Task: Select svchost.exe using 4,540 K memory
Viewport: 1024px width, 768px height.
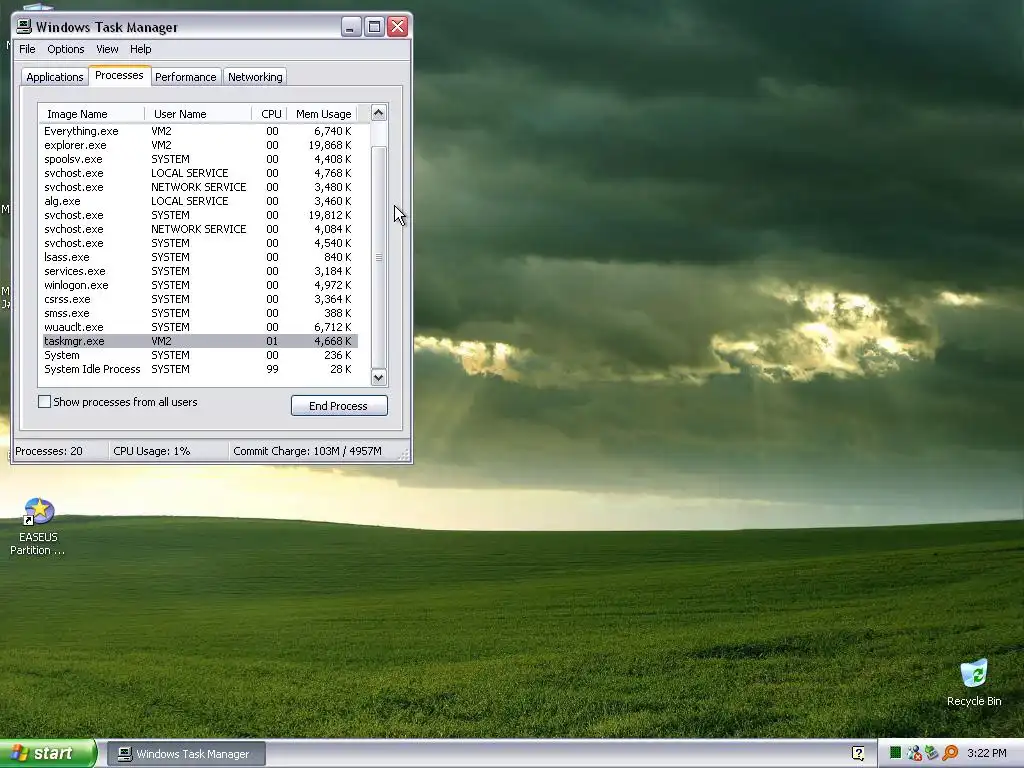Action: tap(200, 243)
